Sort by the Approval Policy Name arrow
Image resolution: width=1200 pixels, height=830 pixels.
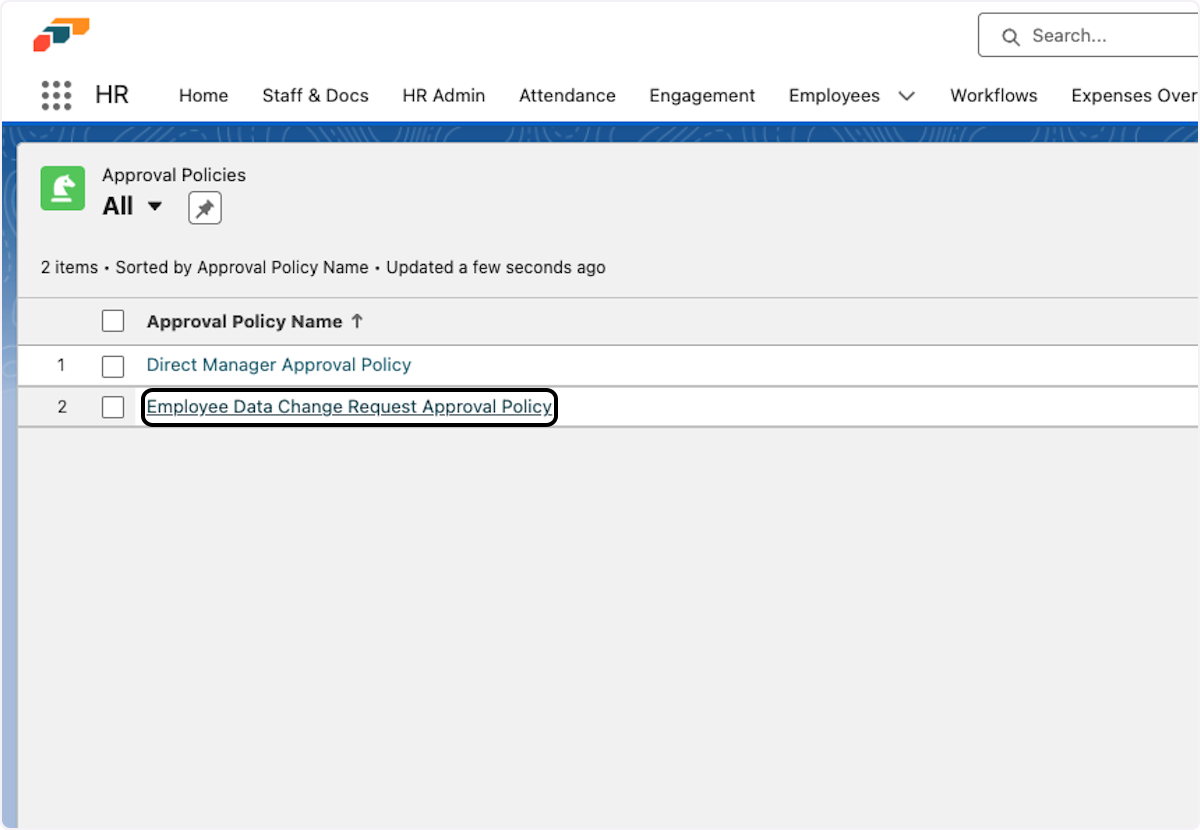pos(357,321)
